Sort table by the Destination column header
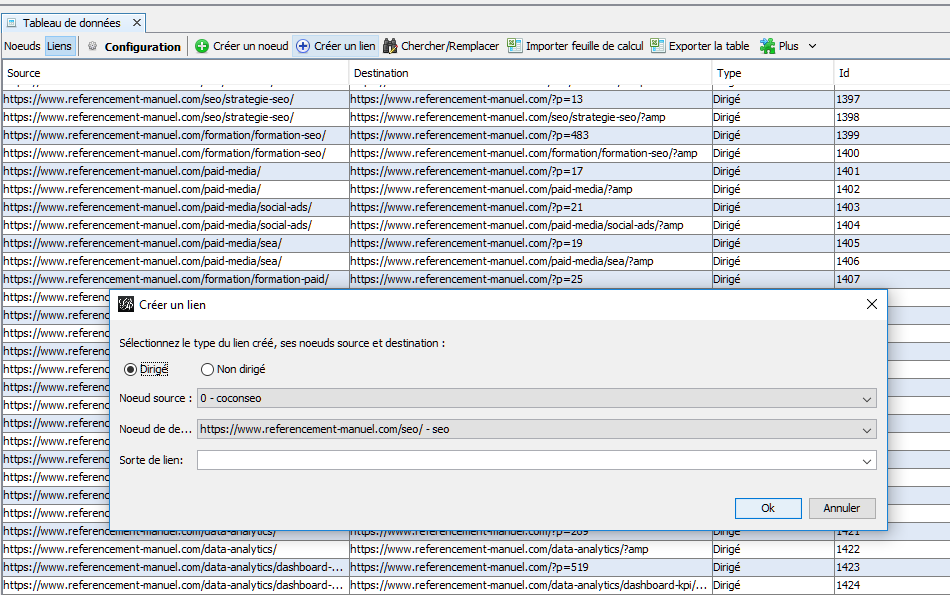Image resolution: width=950 pixels, height=595 pixels. click(x=530, y=73)
